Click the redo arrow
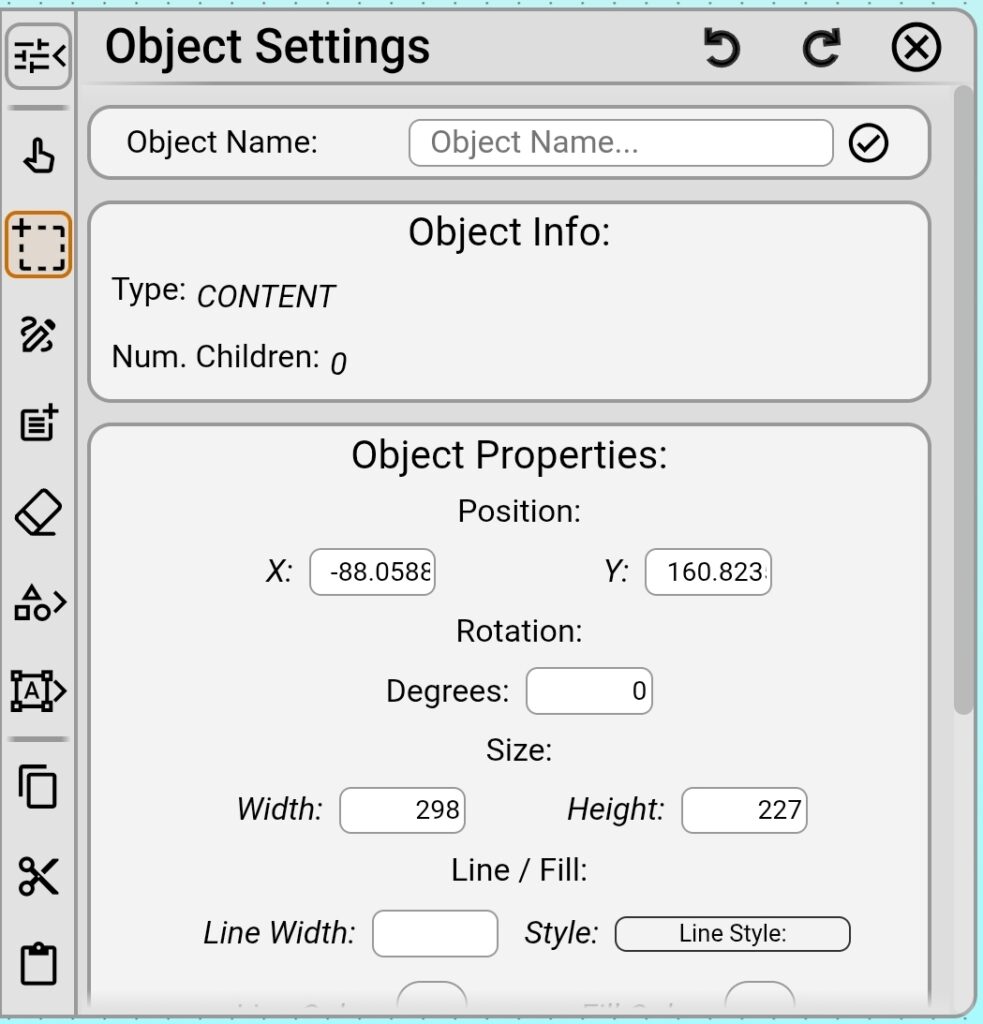983x1024 pixels. (820, 47)
